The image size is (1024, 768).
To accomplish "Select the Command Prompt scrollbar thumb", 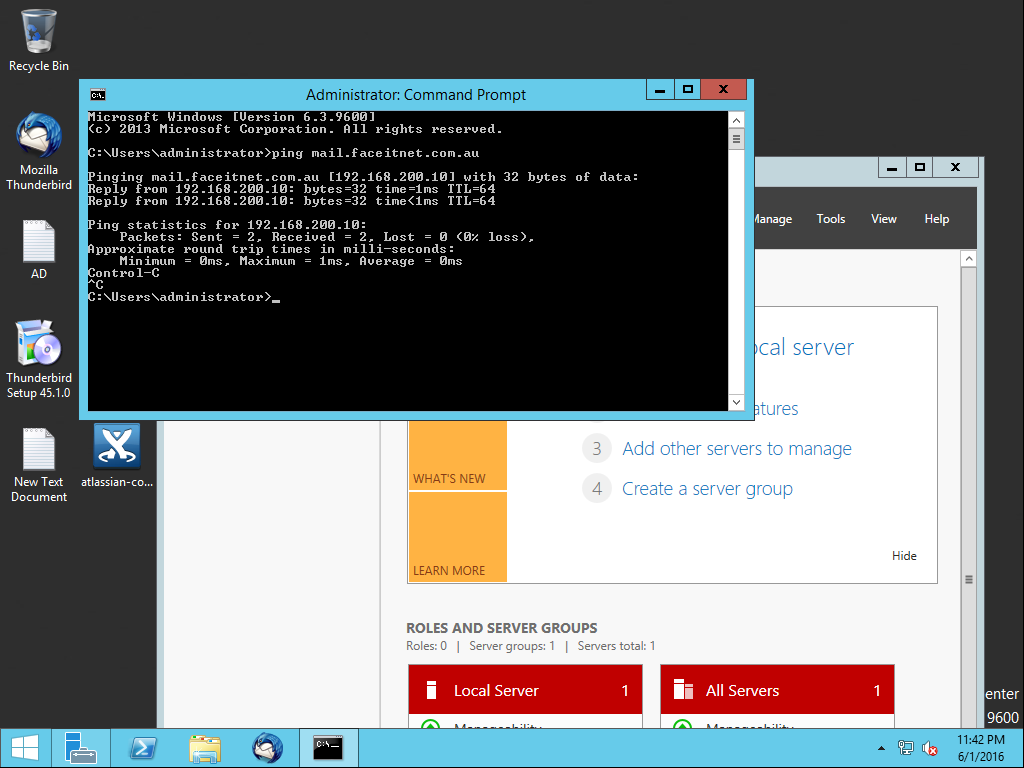I will tap(736, 139).
